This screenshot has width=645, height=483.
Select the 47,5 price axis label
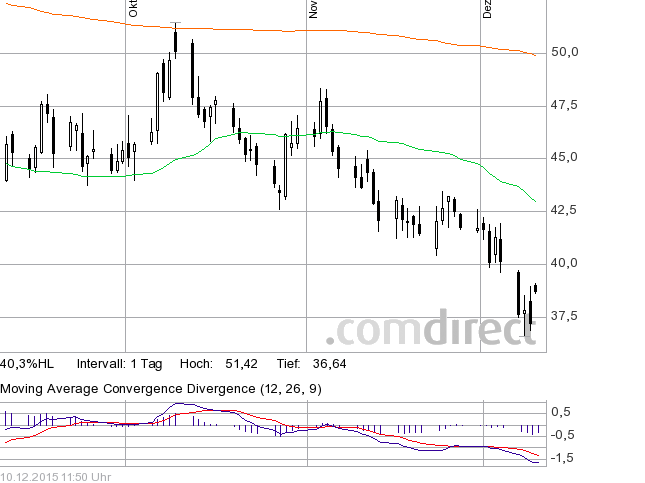coord(567,105)
